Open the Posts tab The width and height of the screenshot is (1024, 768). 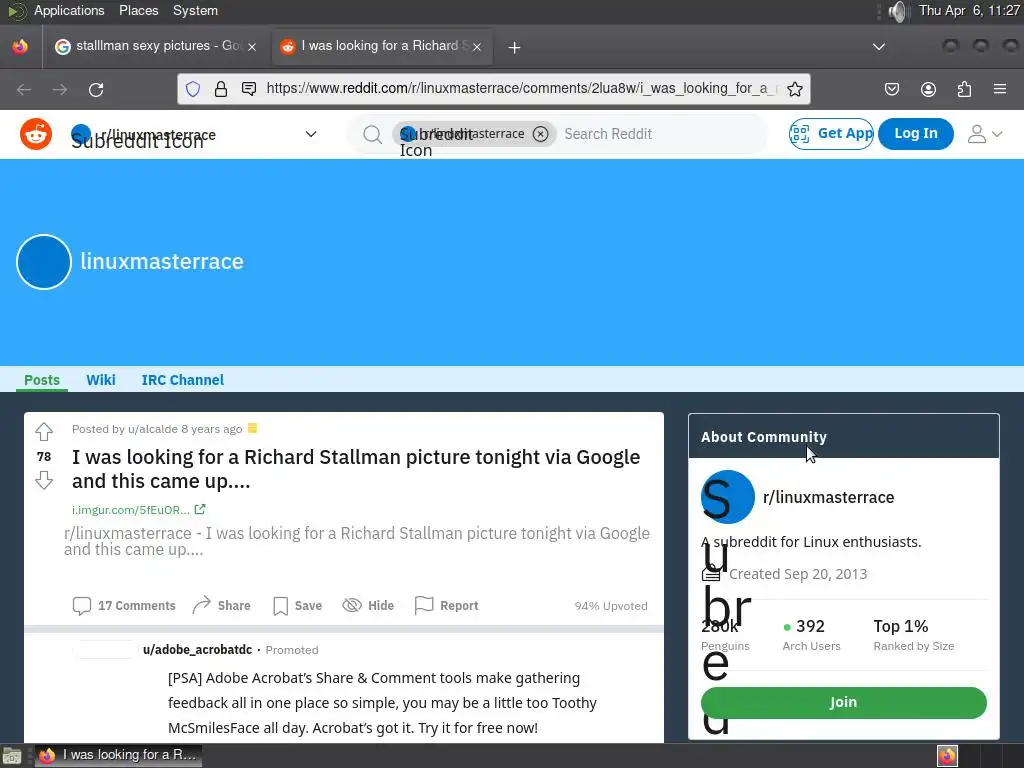42,380
